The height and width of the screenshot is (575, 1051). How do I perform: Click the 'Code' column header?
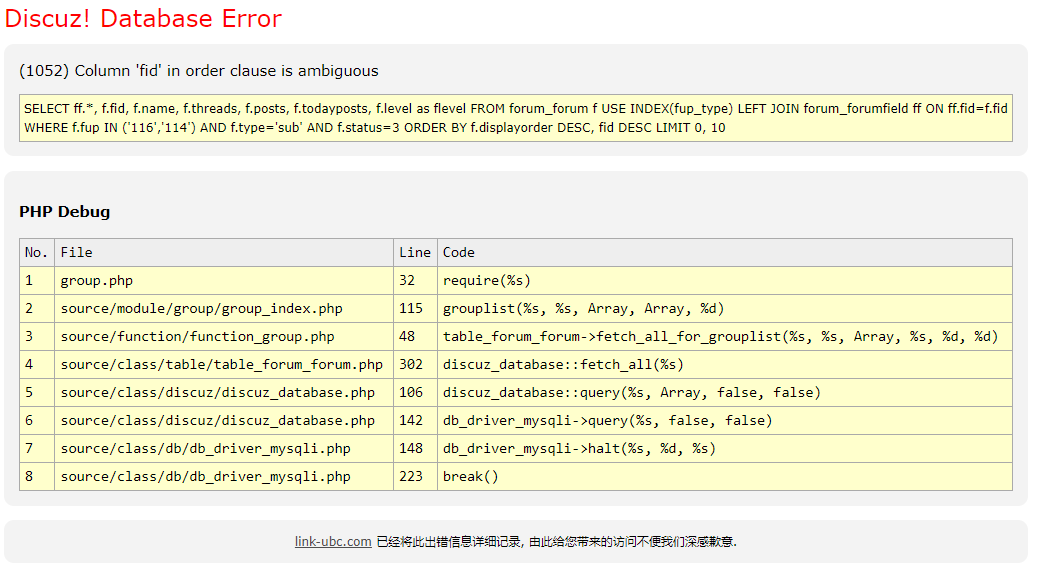459,252
